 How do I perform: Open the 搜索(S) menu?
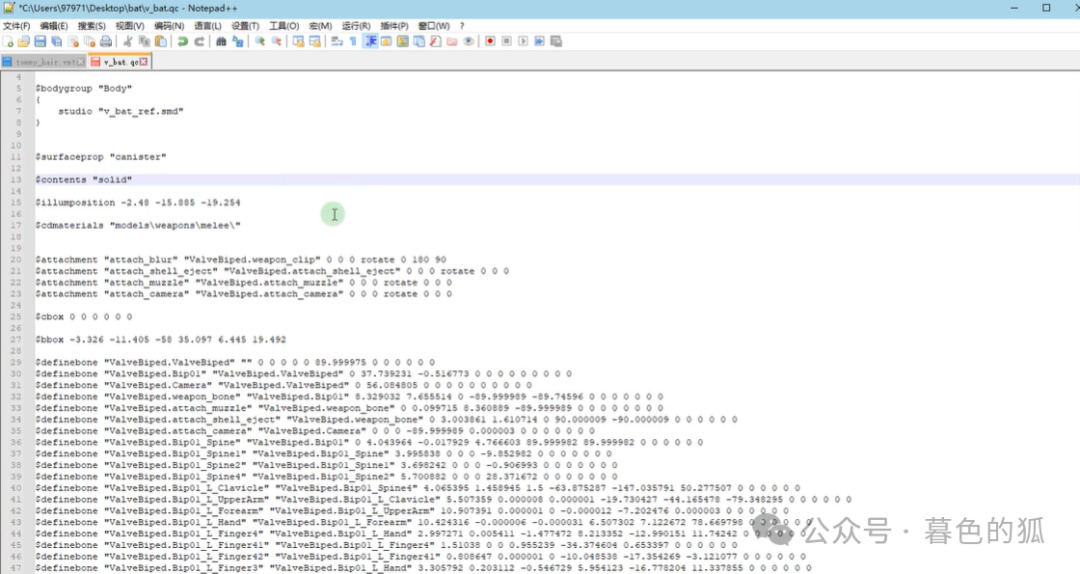[92, 26]
